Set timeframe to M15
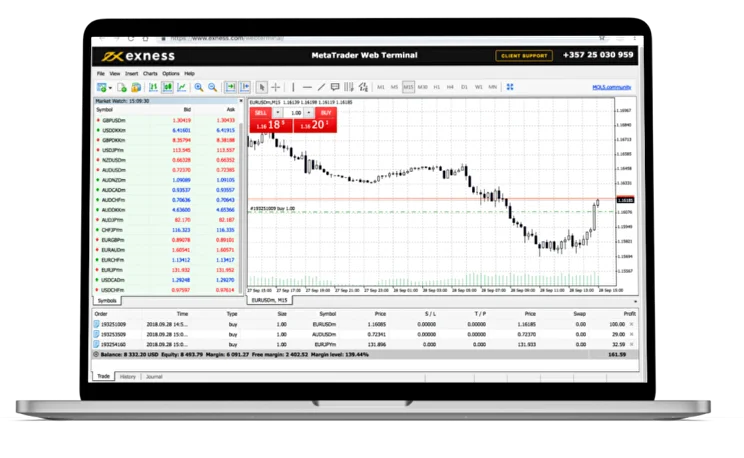The width and height of the screenshot is (744, 458). coord(408,87)
